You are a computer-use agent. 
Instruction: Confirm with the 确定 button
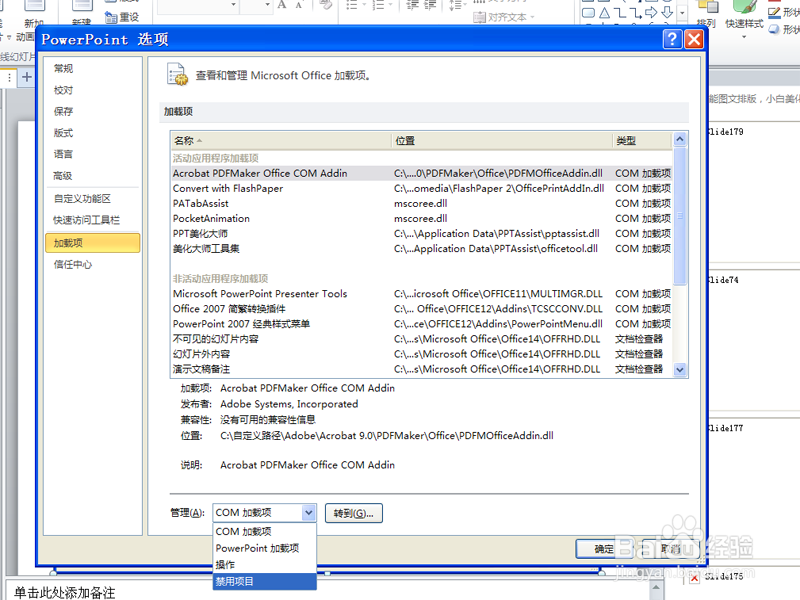click(x=604, y=549)
